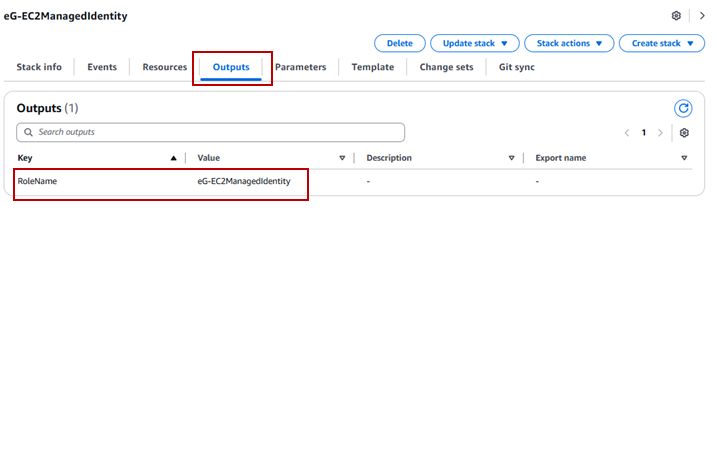Go to the next outputs page arrow

pyautogui.click(x=660, y=133)
